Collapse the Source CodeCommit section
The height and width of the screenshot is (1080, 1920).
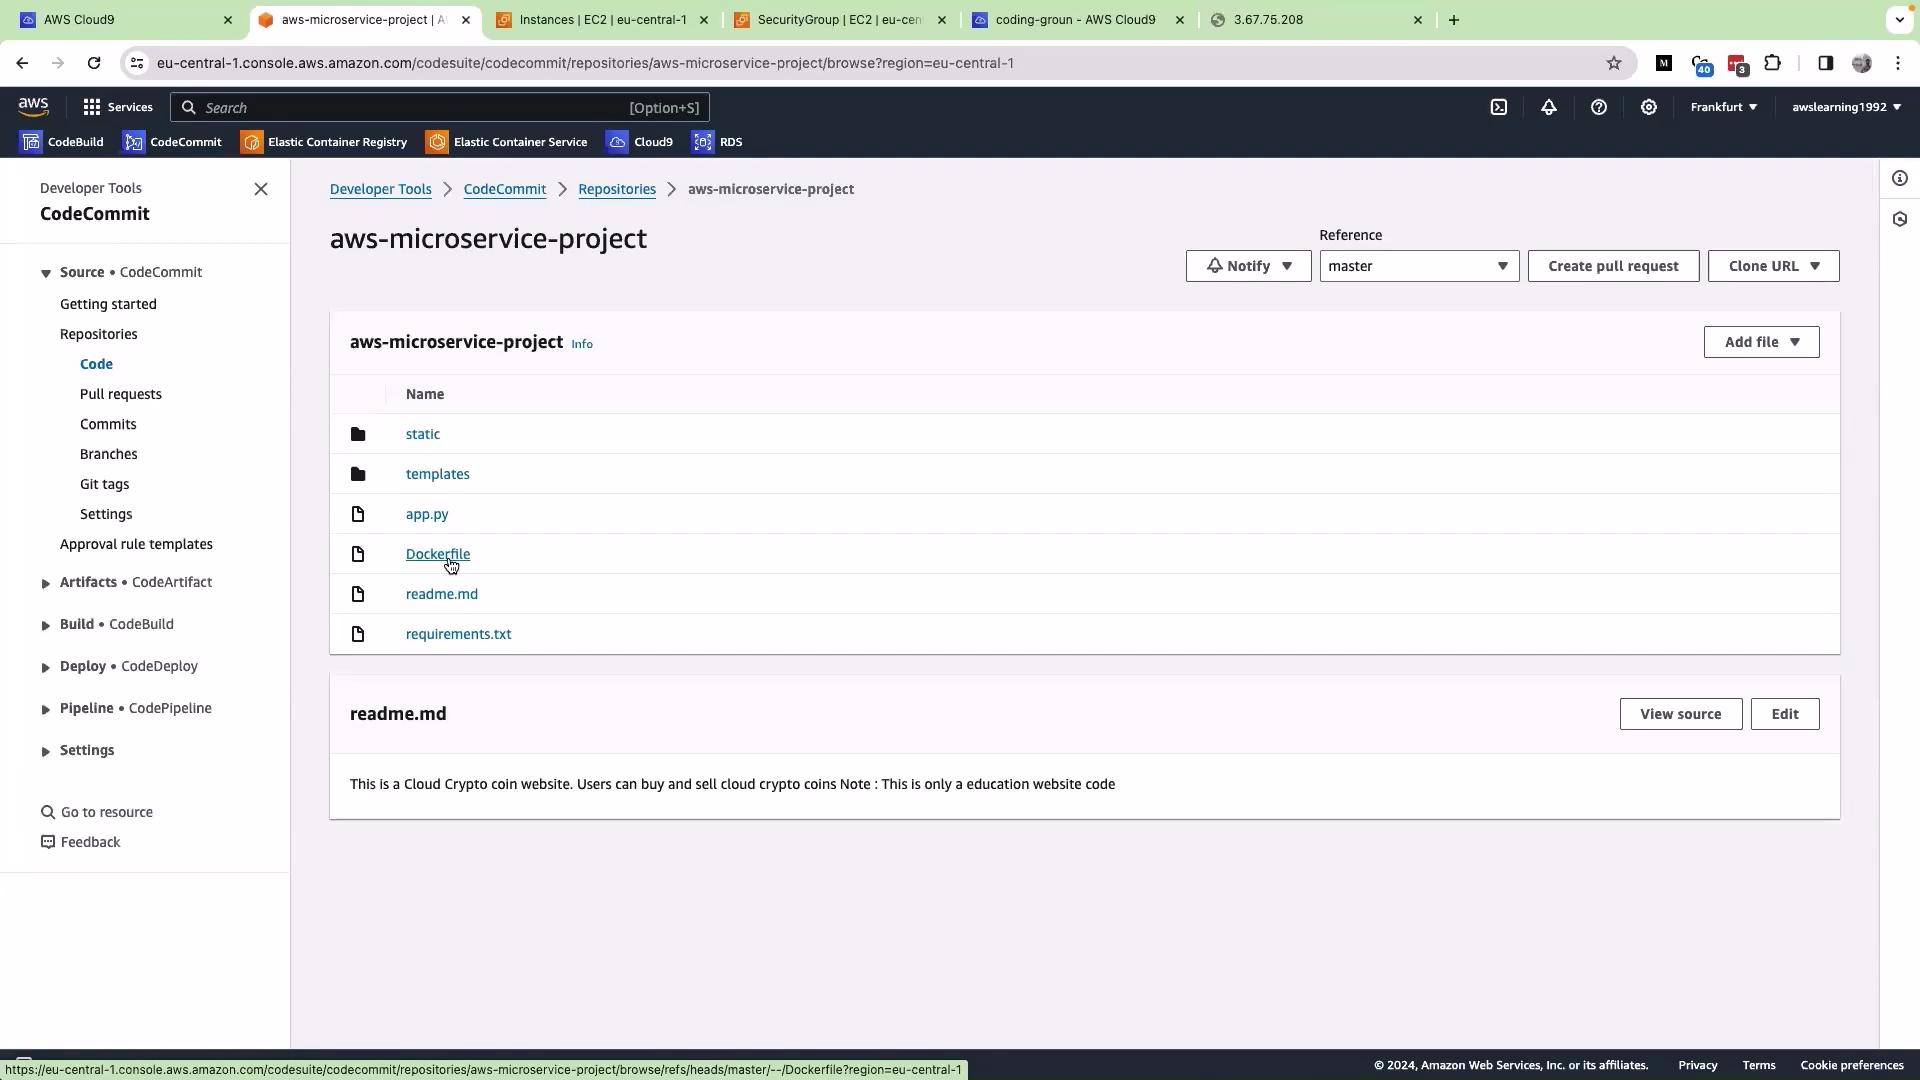tap(45, 273)
